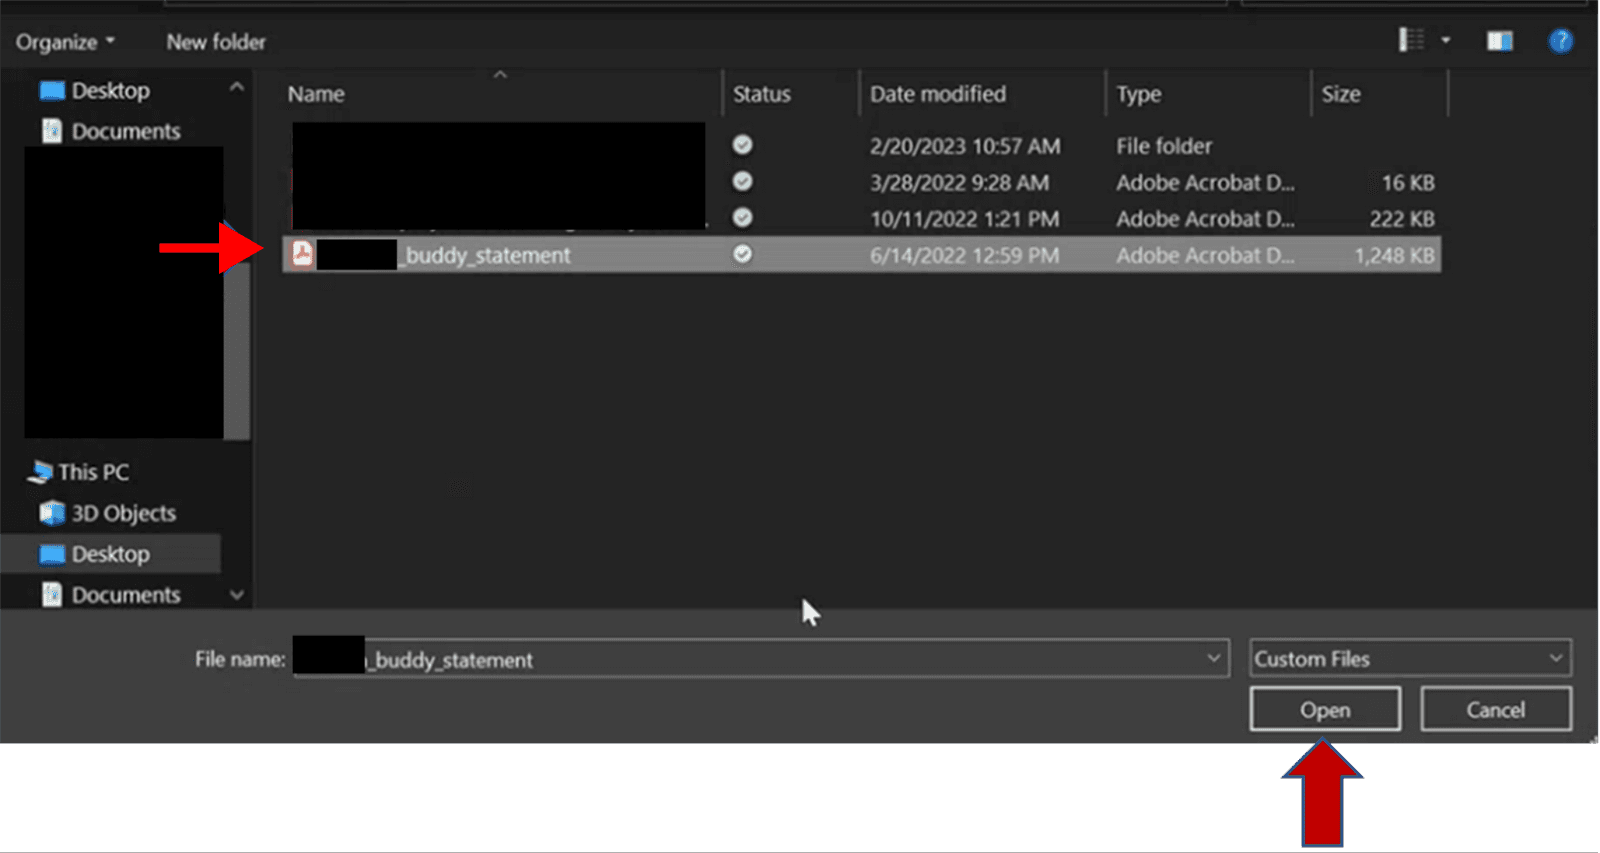1600x853 pixels.
Task: Click sync status checkmark of File folder row
Action: tap(742, 145)
